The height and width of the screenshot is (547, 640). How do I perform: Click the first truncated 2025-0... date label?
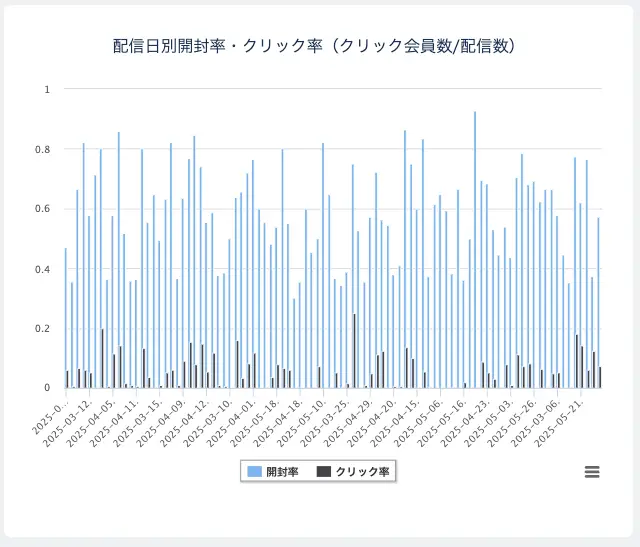click(x=52, y=420)
